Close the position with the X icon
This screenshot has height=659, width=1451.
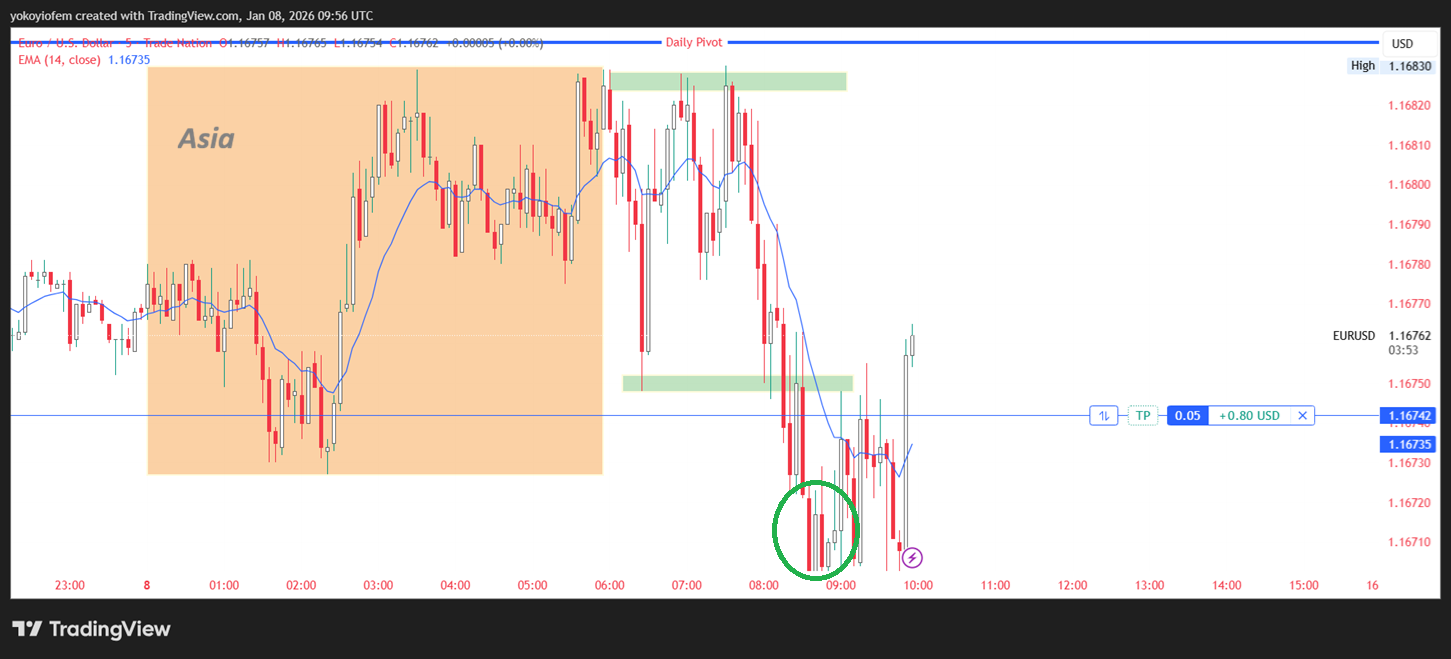tap(1302, 415)
